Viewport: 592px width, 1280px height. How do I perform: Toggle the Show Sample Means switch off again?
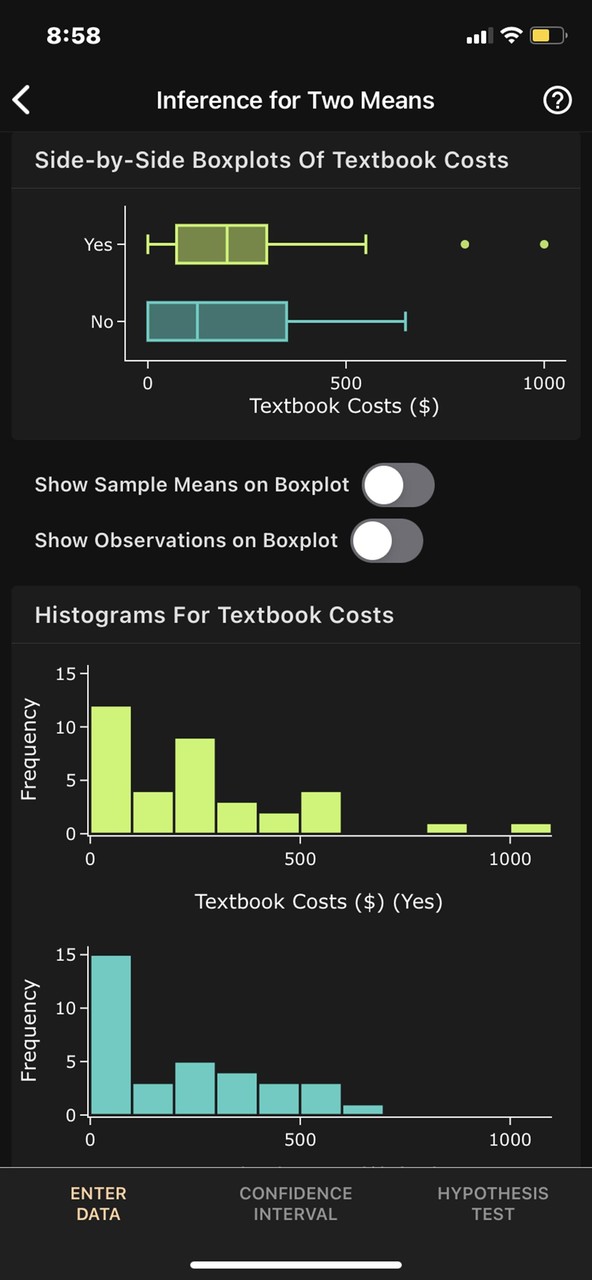point(398,484)
